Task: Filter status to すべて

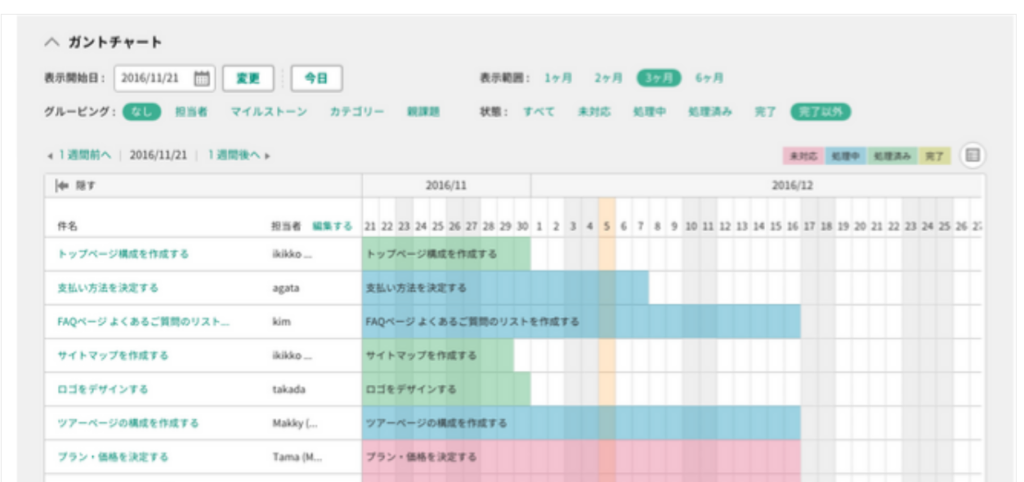Action: click(x=539, y=112)
